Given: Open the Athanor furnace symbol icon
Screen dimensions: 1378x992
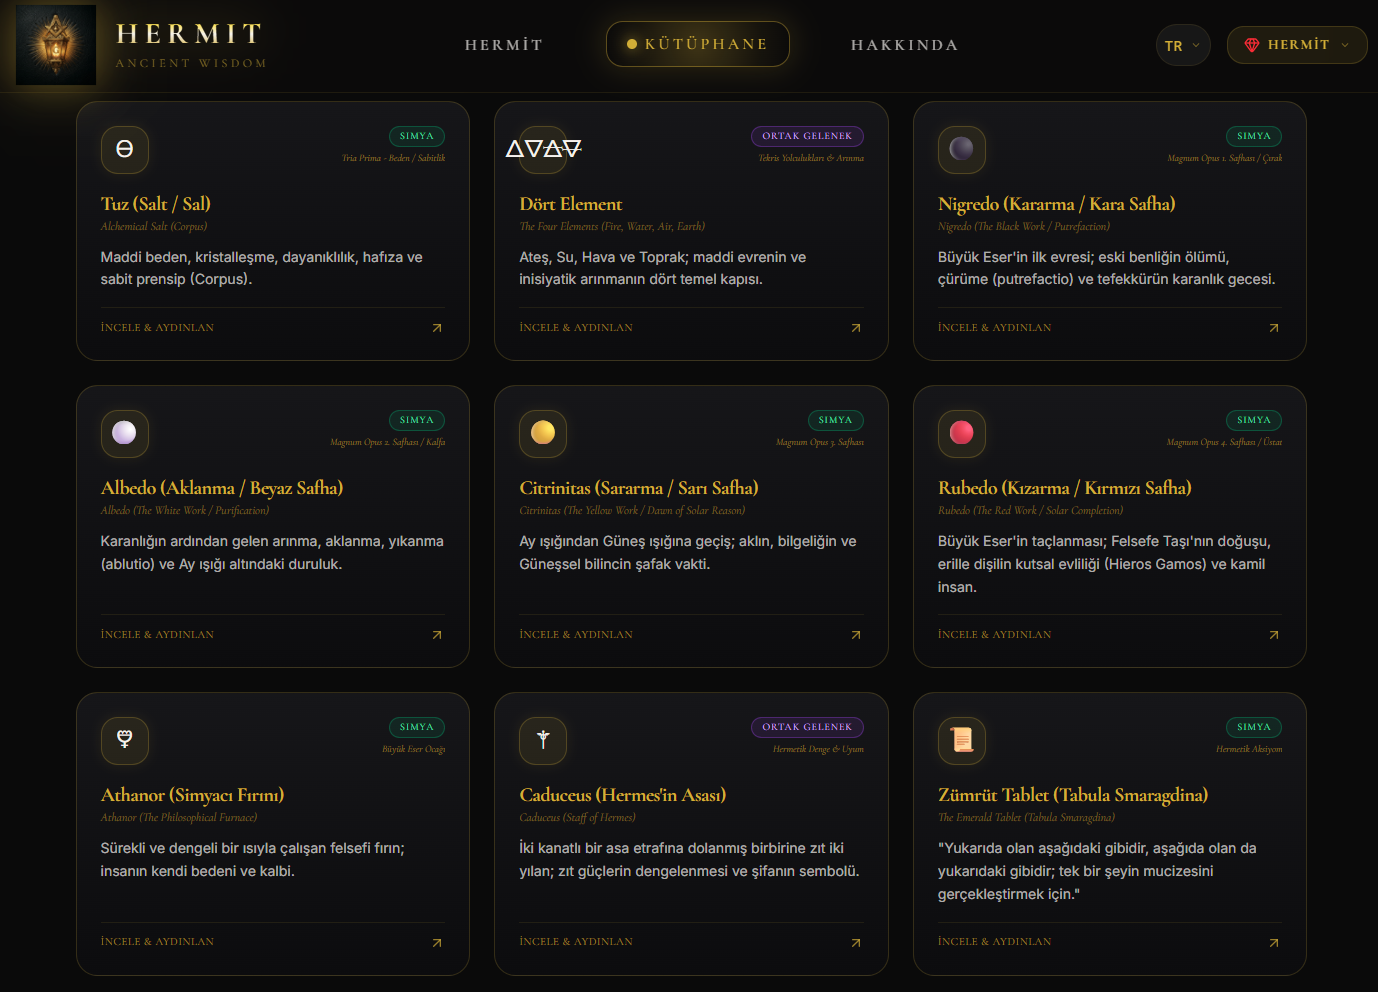Looking at the screenshot, I should coord(125,740).
